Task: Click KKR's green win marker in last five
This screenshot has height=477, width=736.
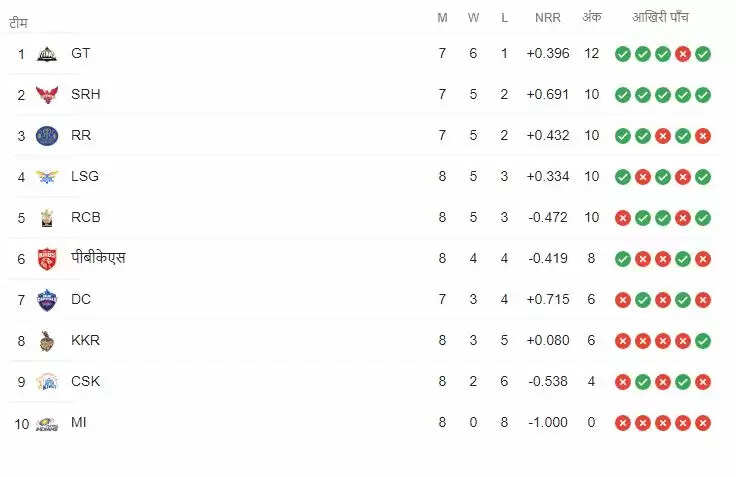Action: pyautogui.click(x=703, y=341)
